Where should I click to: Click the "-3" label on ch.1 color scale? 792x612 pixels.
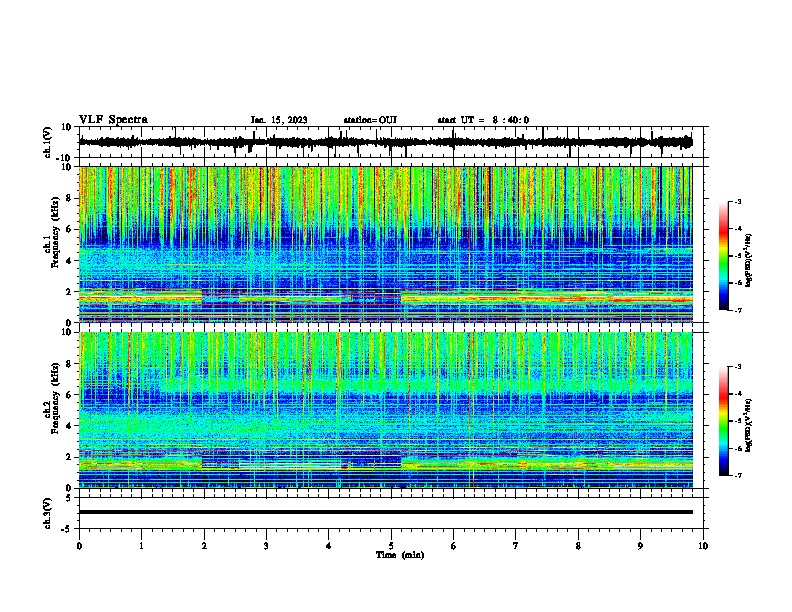click(x=737, y=202)
